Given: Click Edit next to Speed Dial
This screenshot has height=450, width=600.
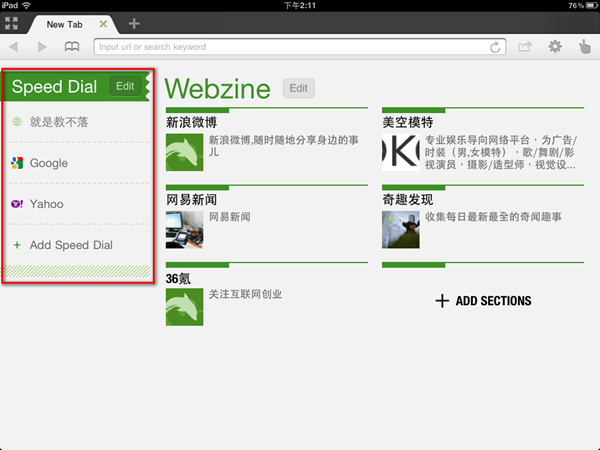Looking at the screenshot, I should [125, 86].
